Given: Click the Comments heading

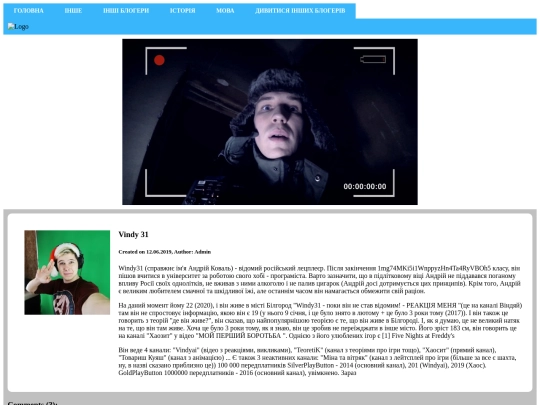Looking at the screenshot, I should (33, 403).
